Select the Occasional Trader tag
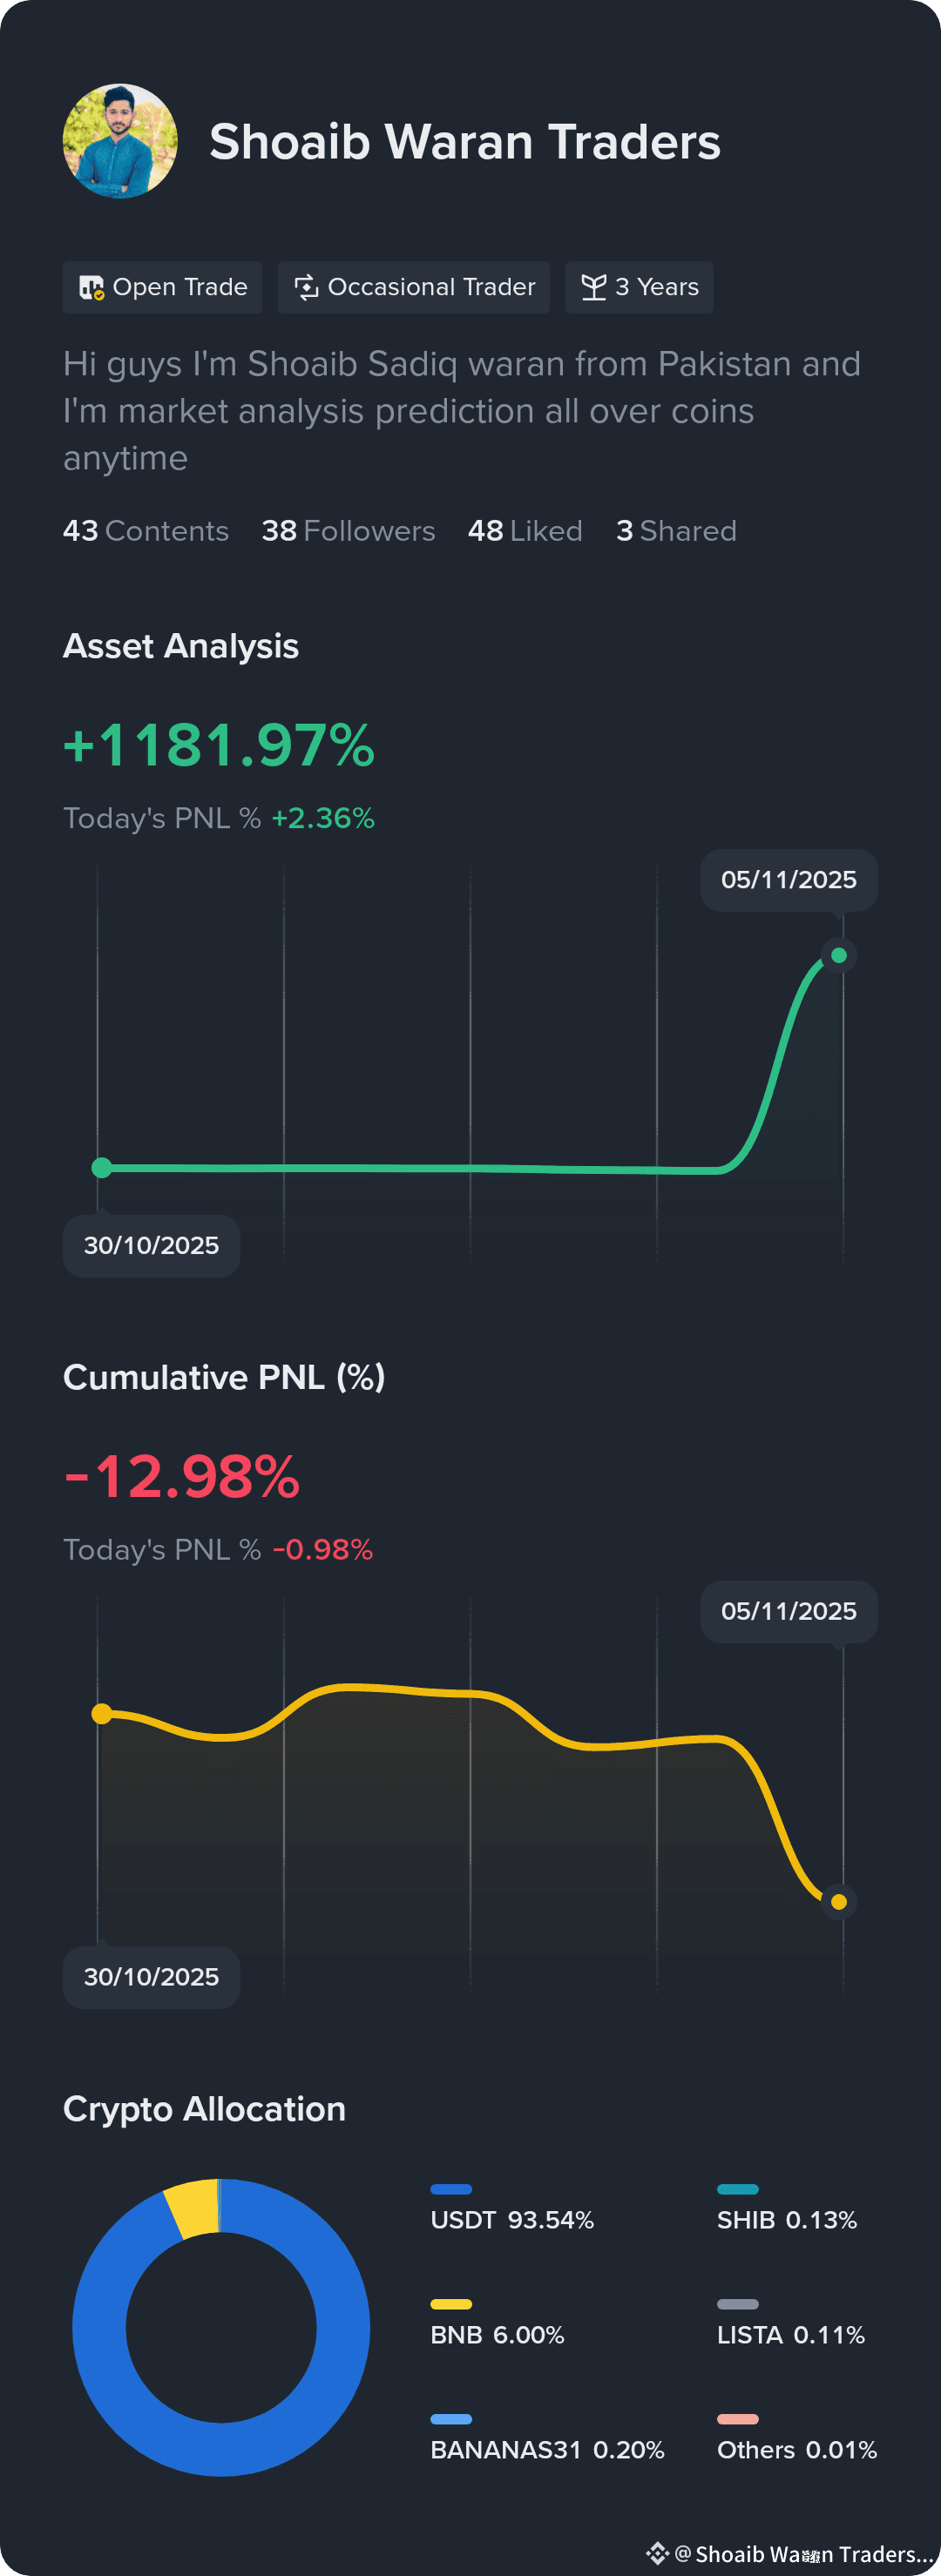This screenshot has height=2576, width=941. [x=414, y=288]
